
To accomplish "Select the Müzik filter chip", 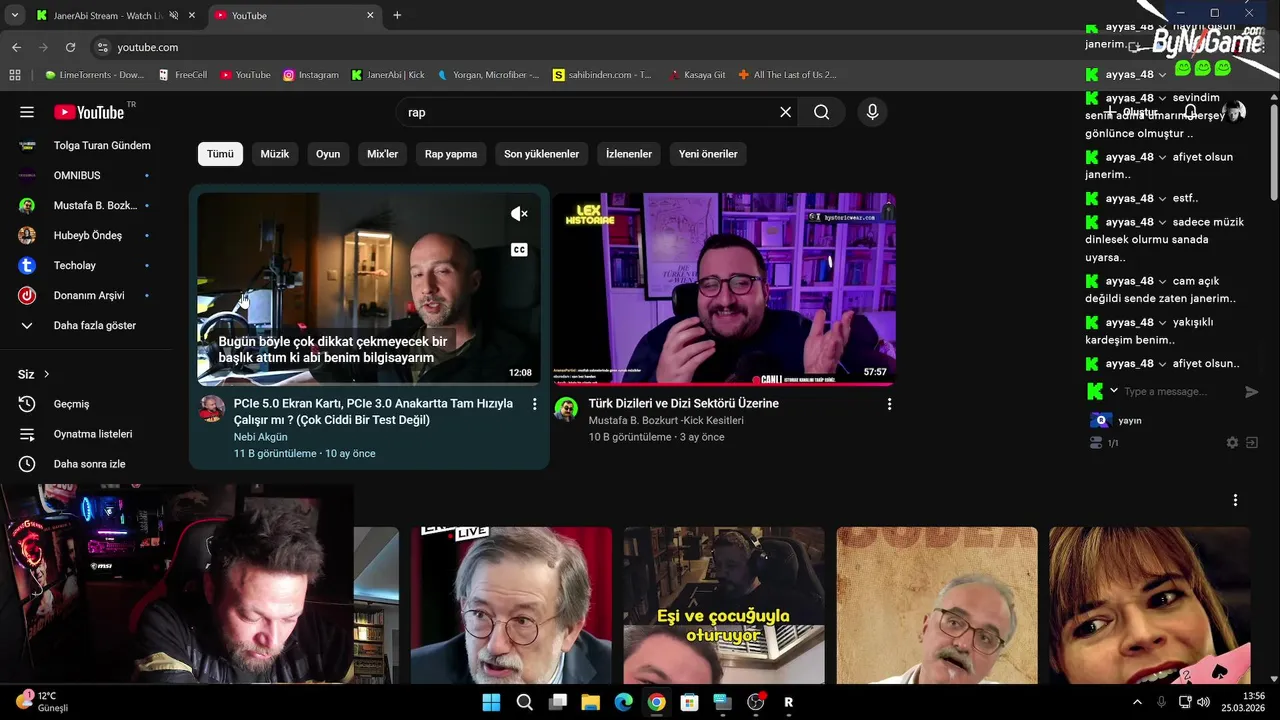I will click(275, 154).
